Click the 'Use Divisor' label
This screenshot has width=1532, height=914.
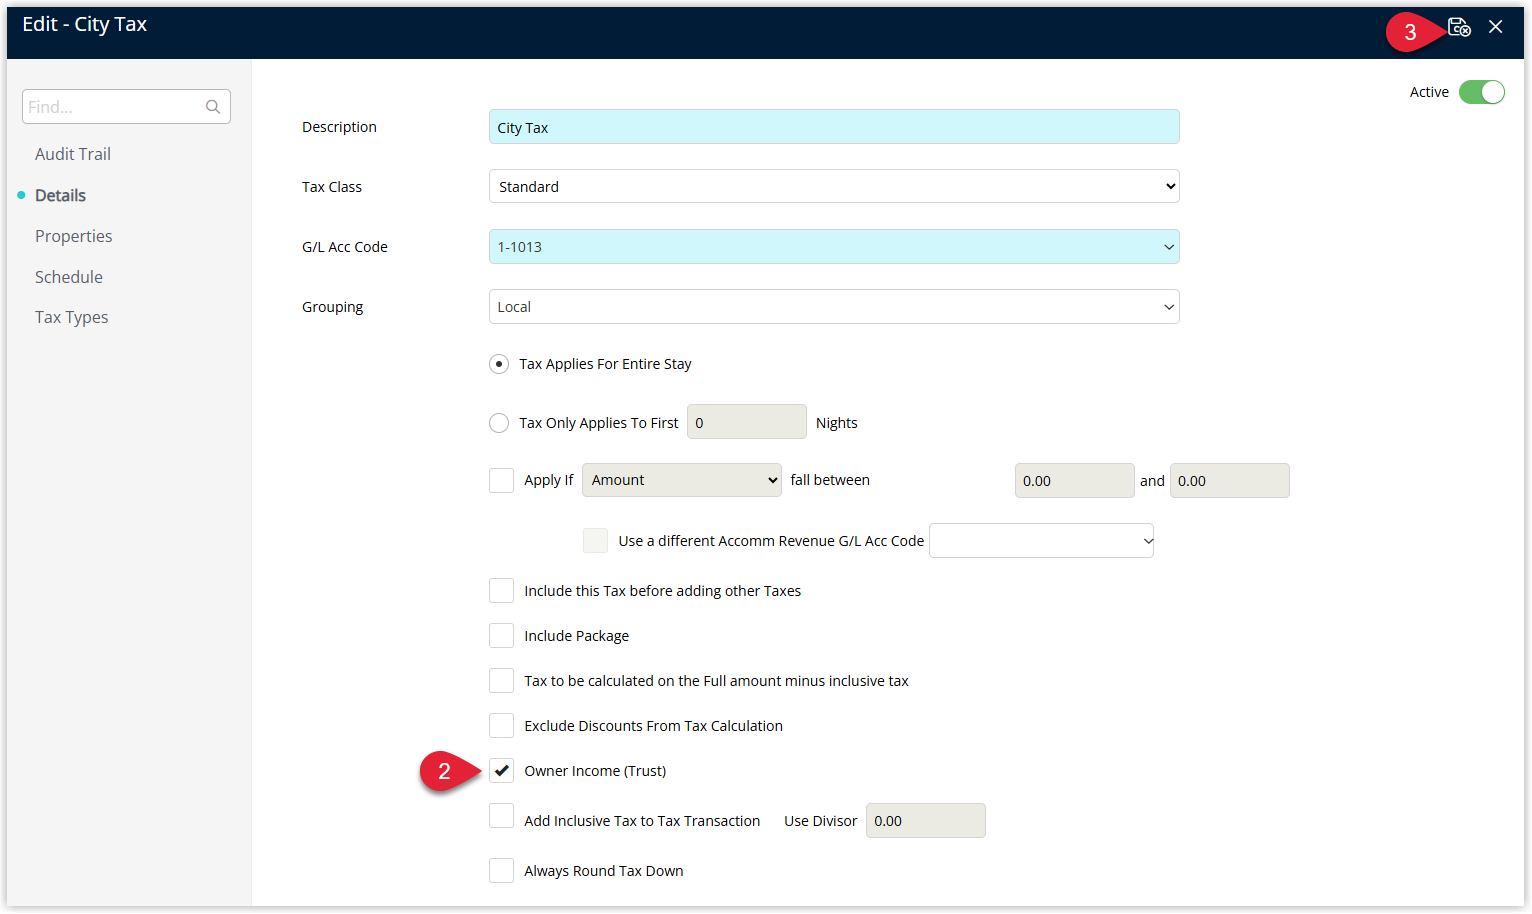(x=821, y=821)
